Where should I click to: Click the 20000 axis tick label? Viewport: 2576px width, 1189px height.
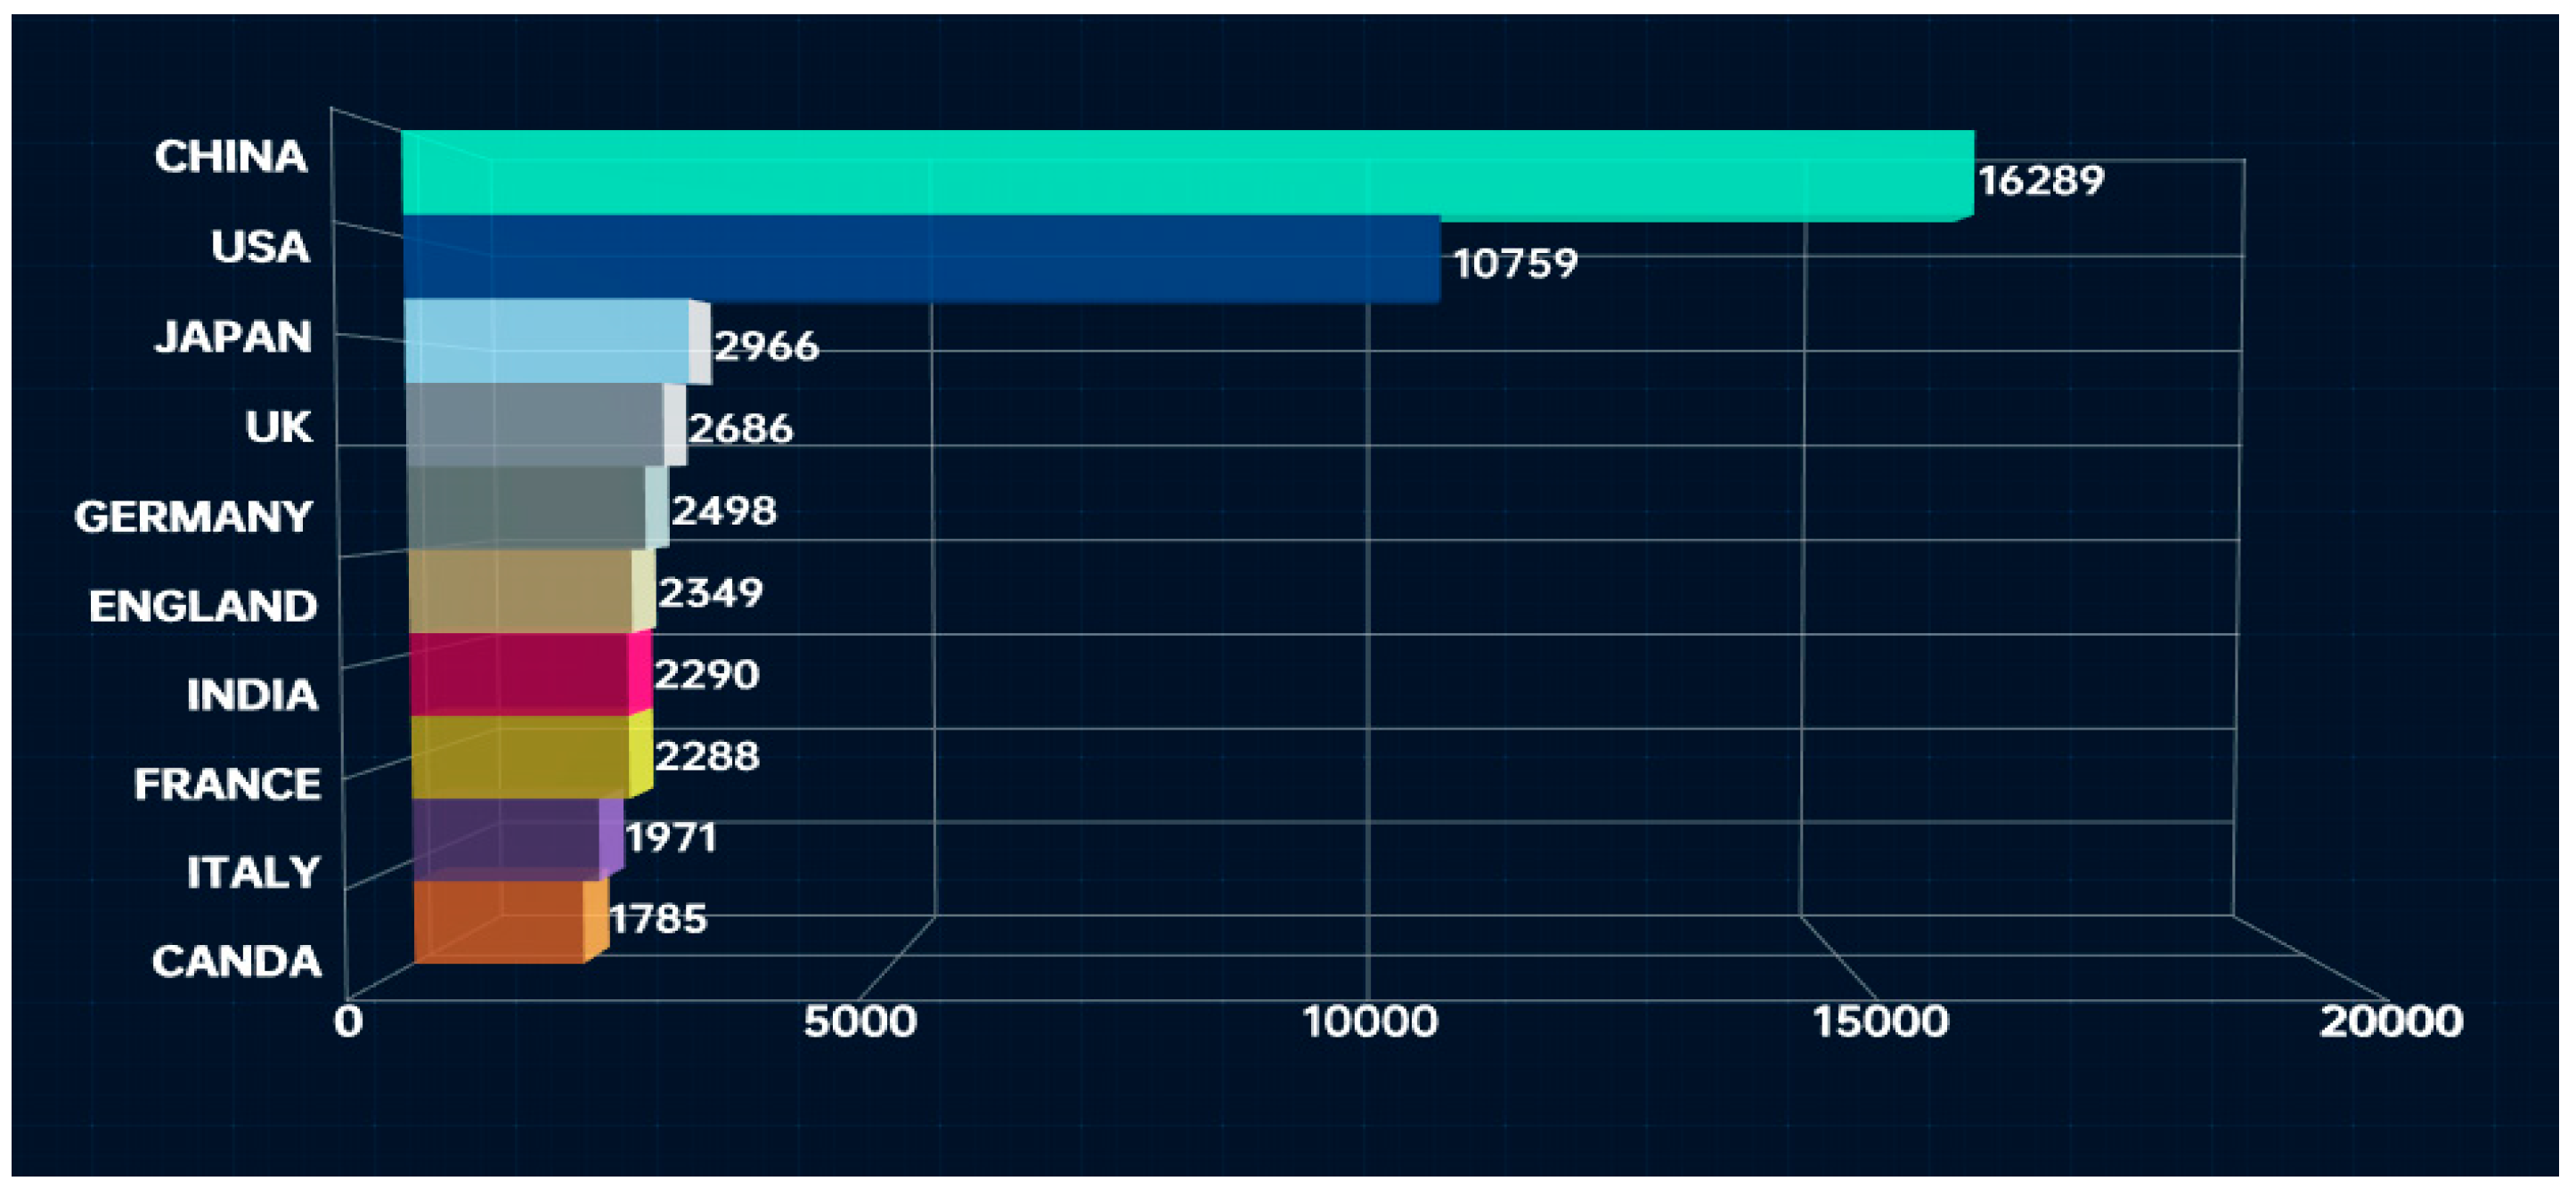click(x=2390, y=1022)
